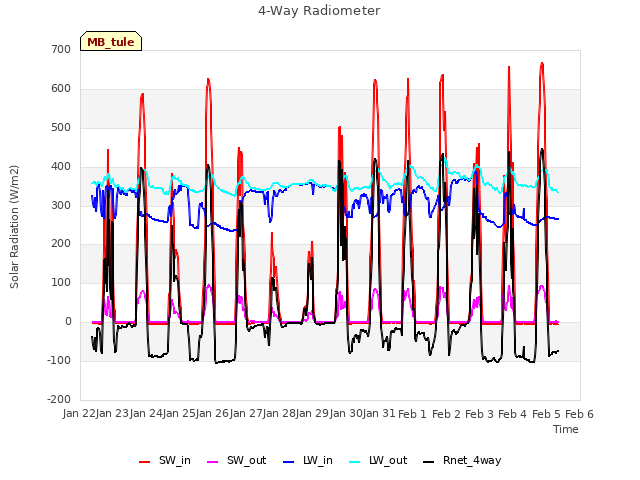The width and height of the screenshot is (640, 480).
Task: Toggle LW_out series in legend
Action: click(378, 461)
